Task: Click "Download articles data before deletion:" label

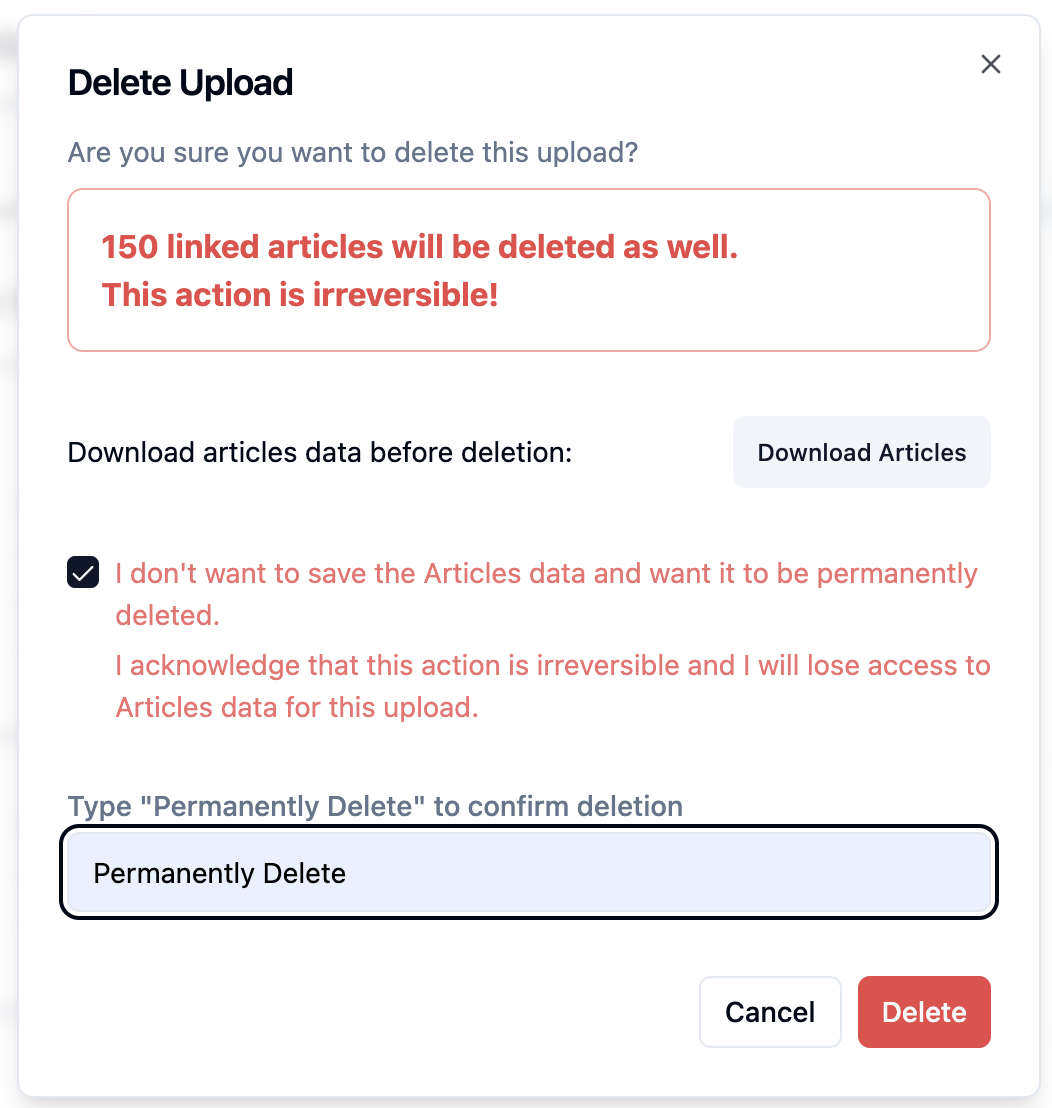Action: pyautogui.click(x=320, y=453)
